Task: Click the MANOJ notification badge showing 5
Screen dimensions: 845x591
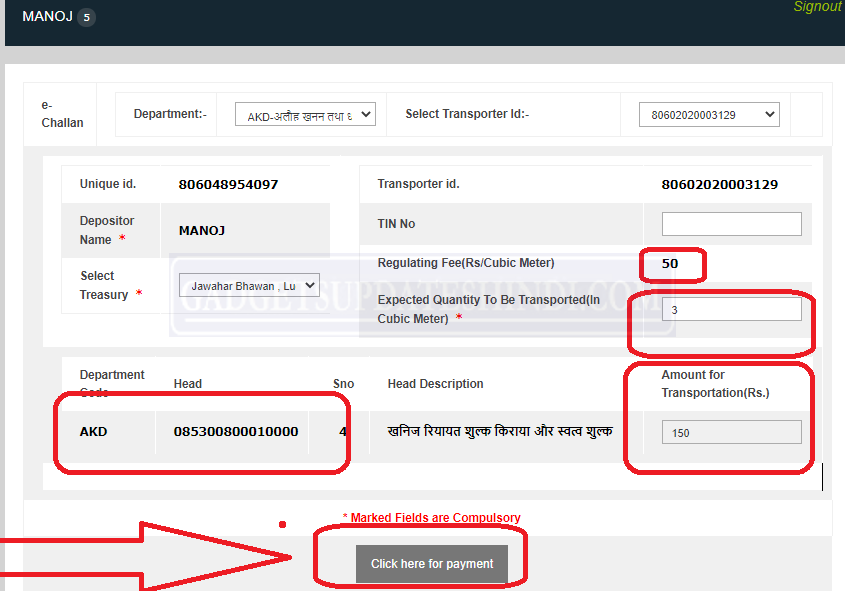Action: point(85,16)
